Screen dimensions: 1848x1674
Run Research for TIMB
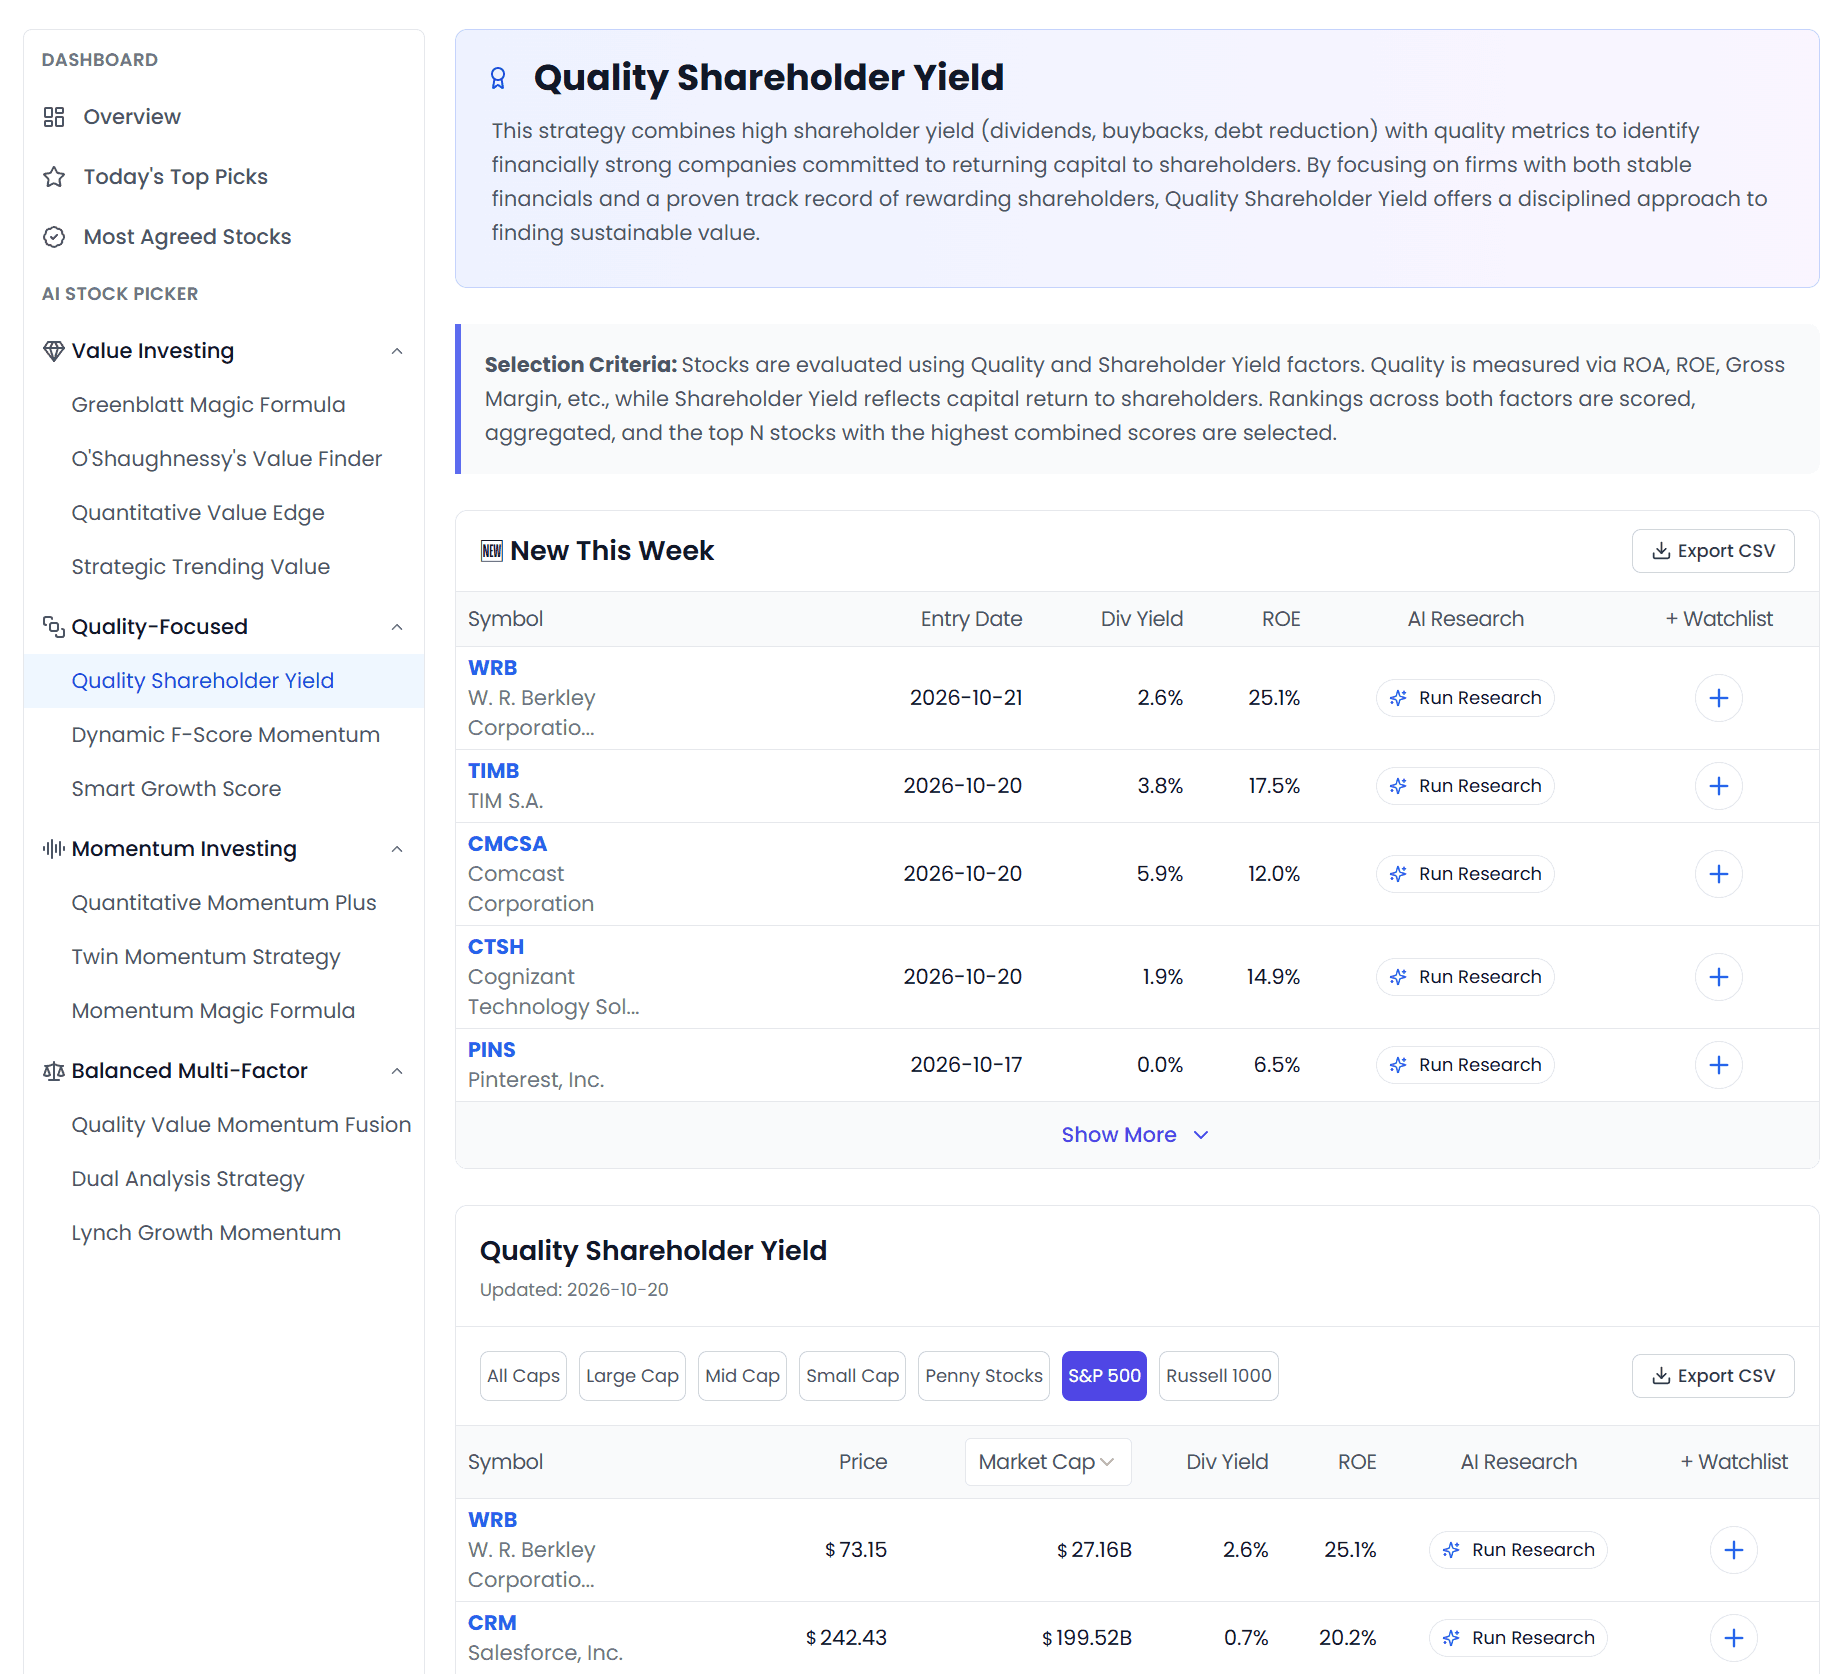(1466, 786)
